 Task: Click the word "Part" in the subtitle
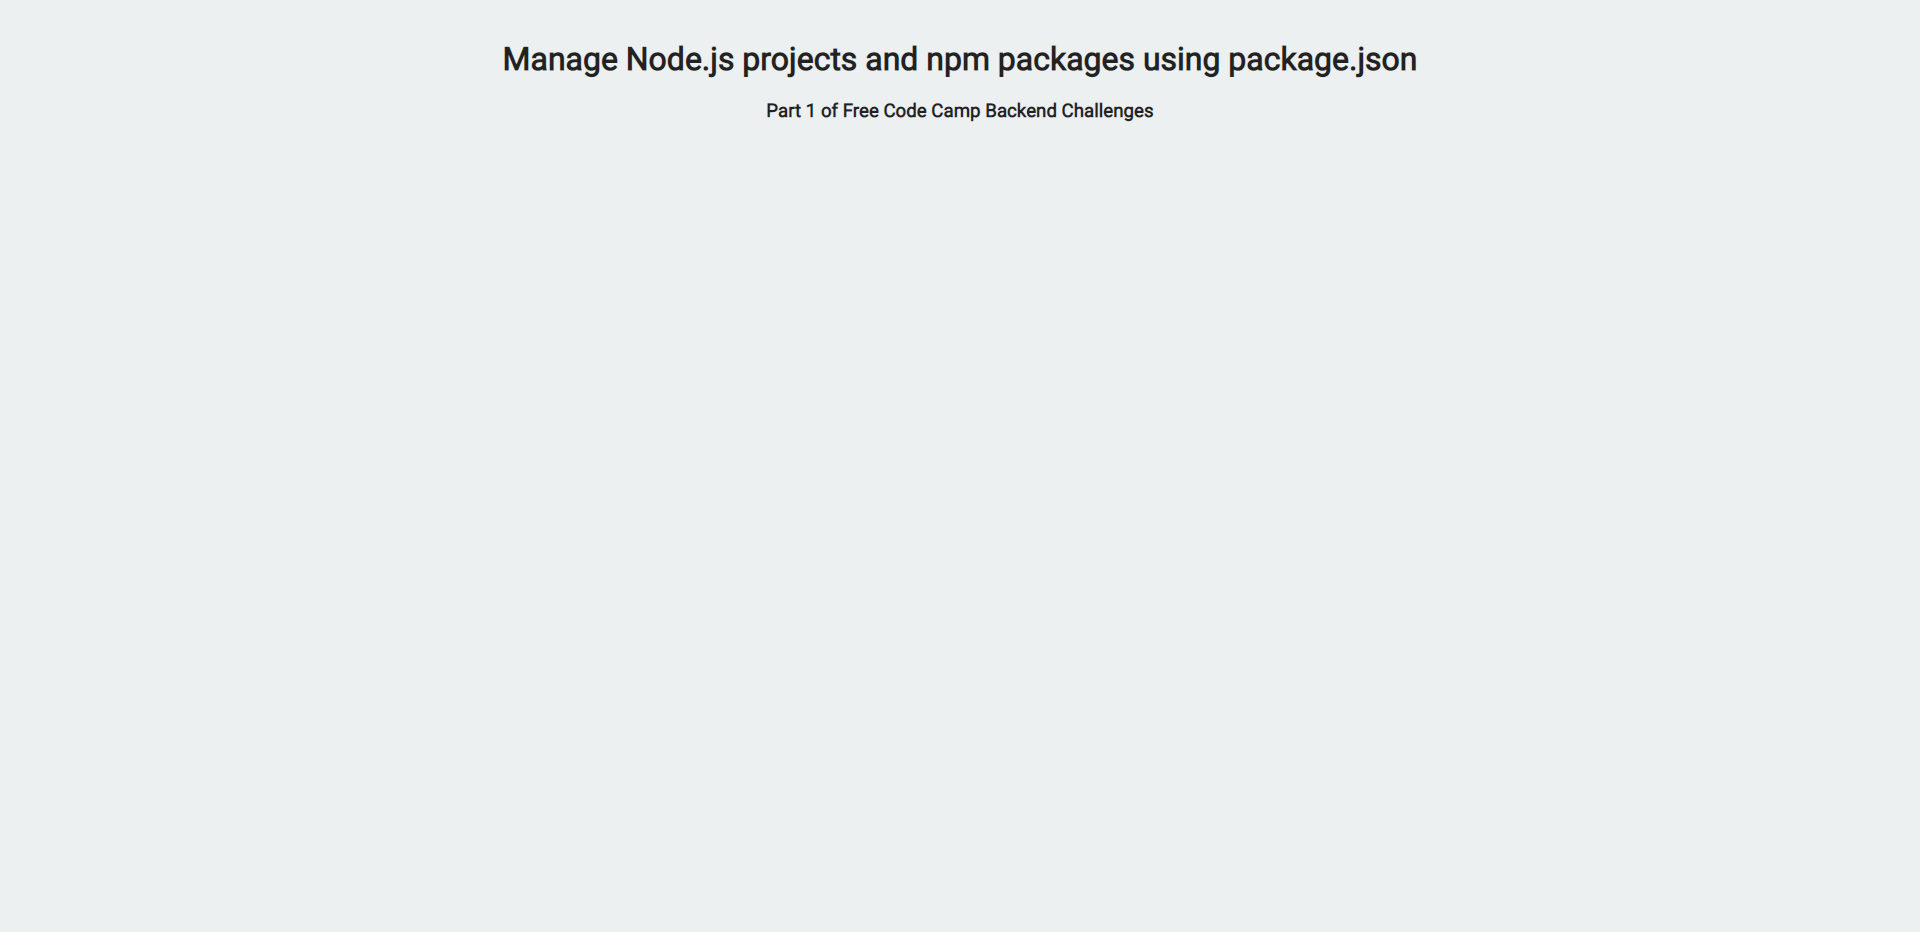pos(783,111)
